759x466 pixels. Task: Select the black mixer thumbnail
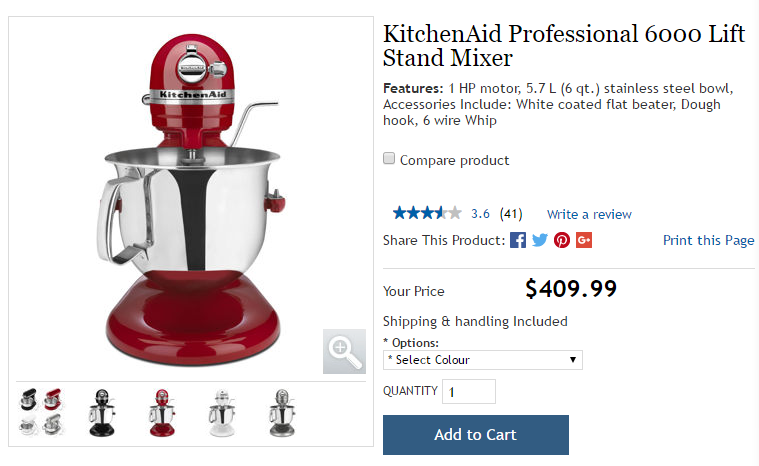(102, 413)
